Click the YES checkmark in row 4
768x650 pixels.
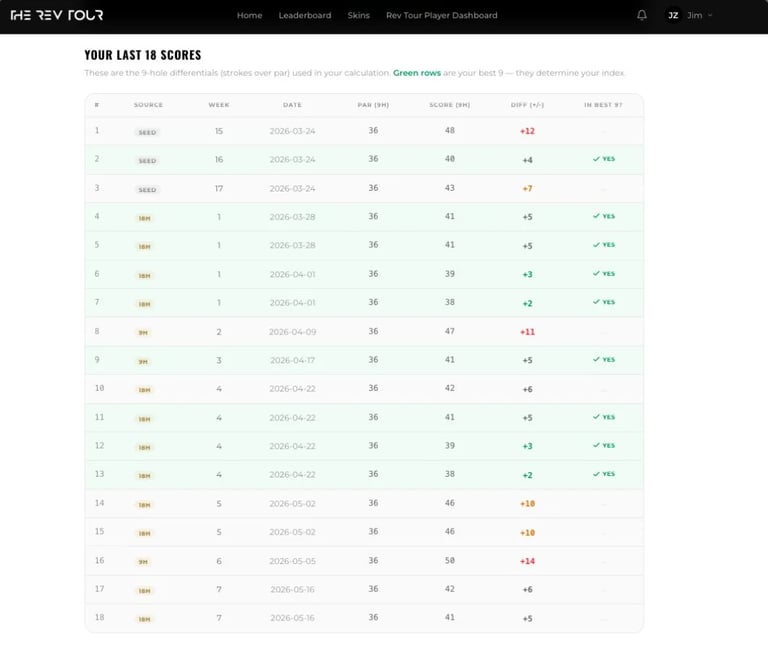[x=603, y=216]
